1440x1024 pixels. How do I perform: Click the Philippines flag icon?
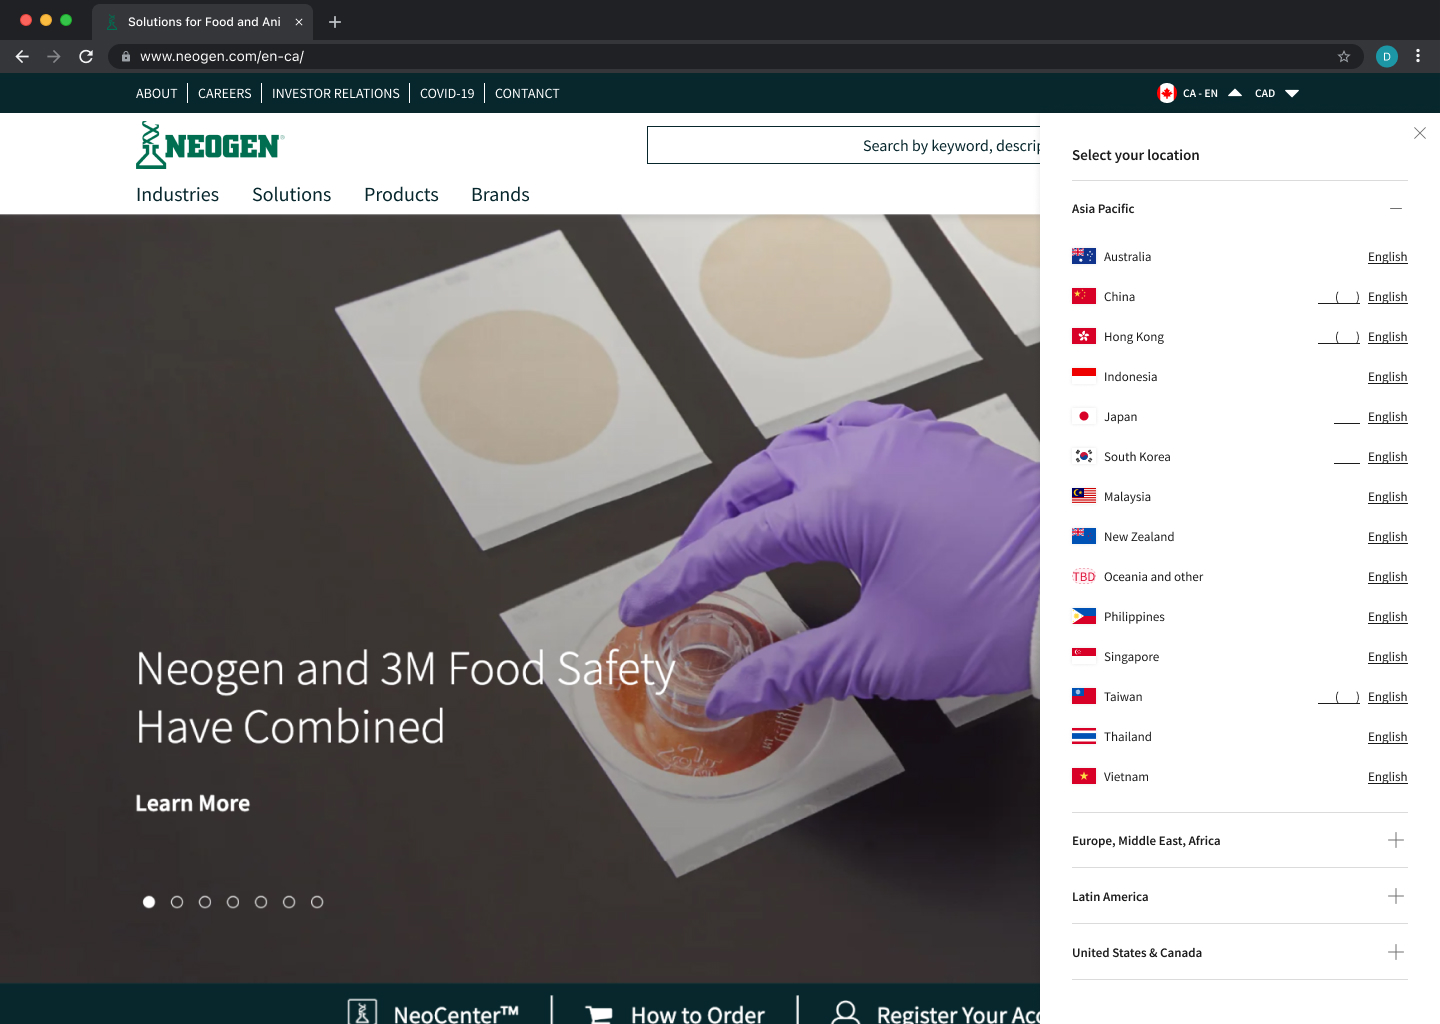point(1084,616)
